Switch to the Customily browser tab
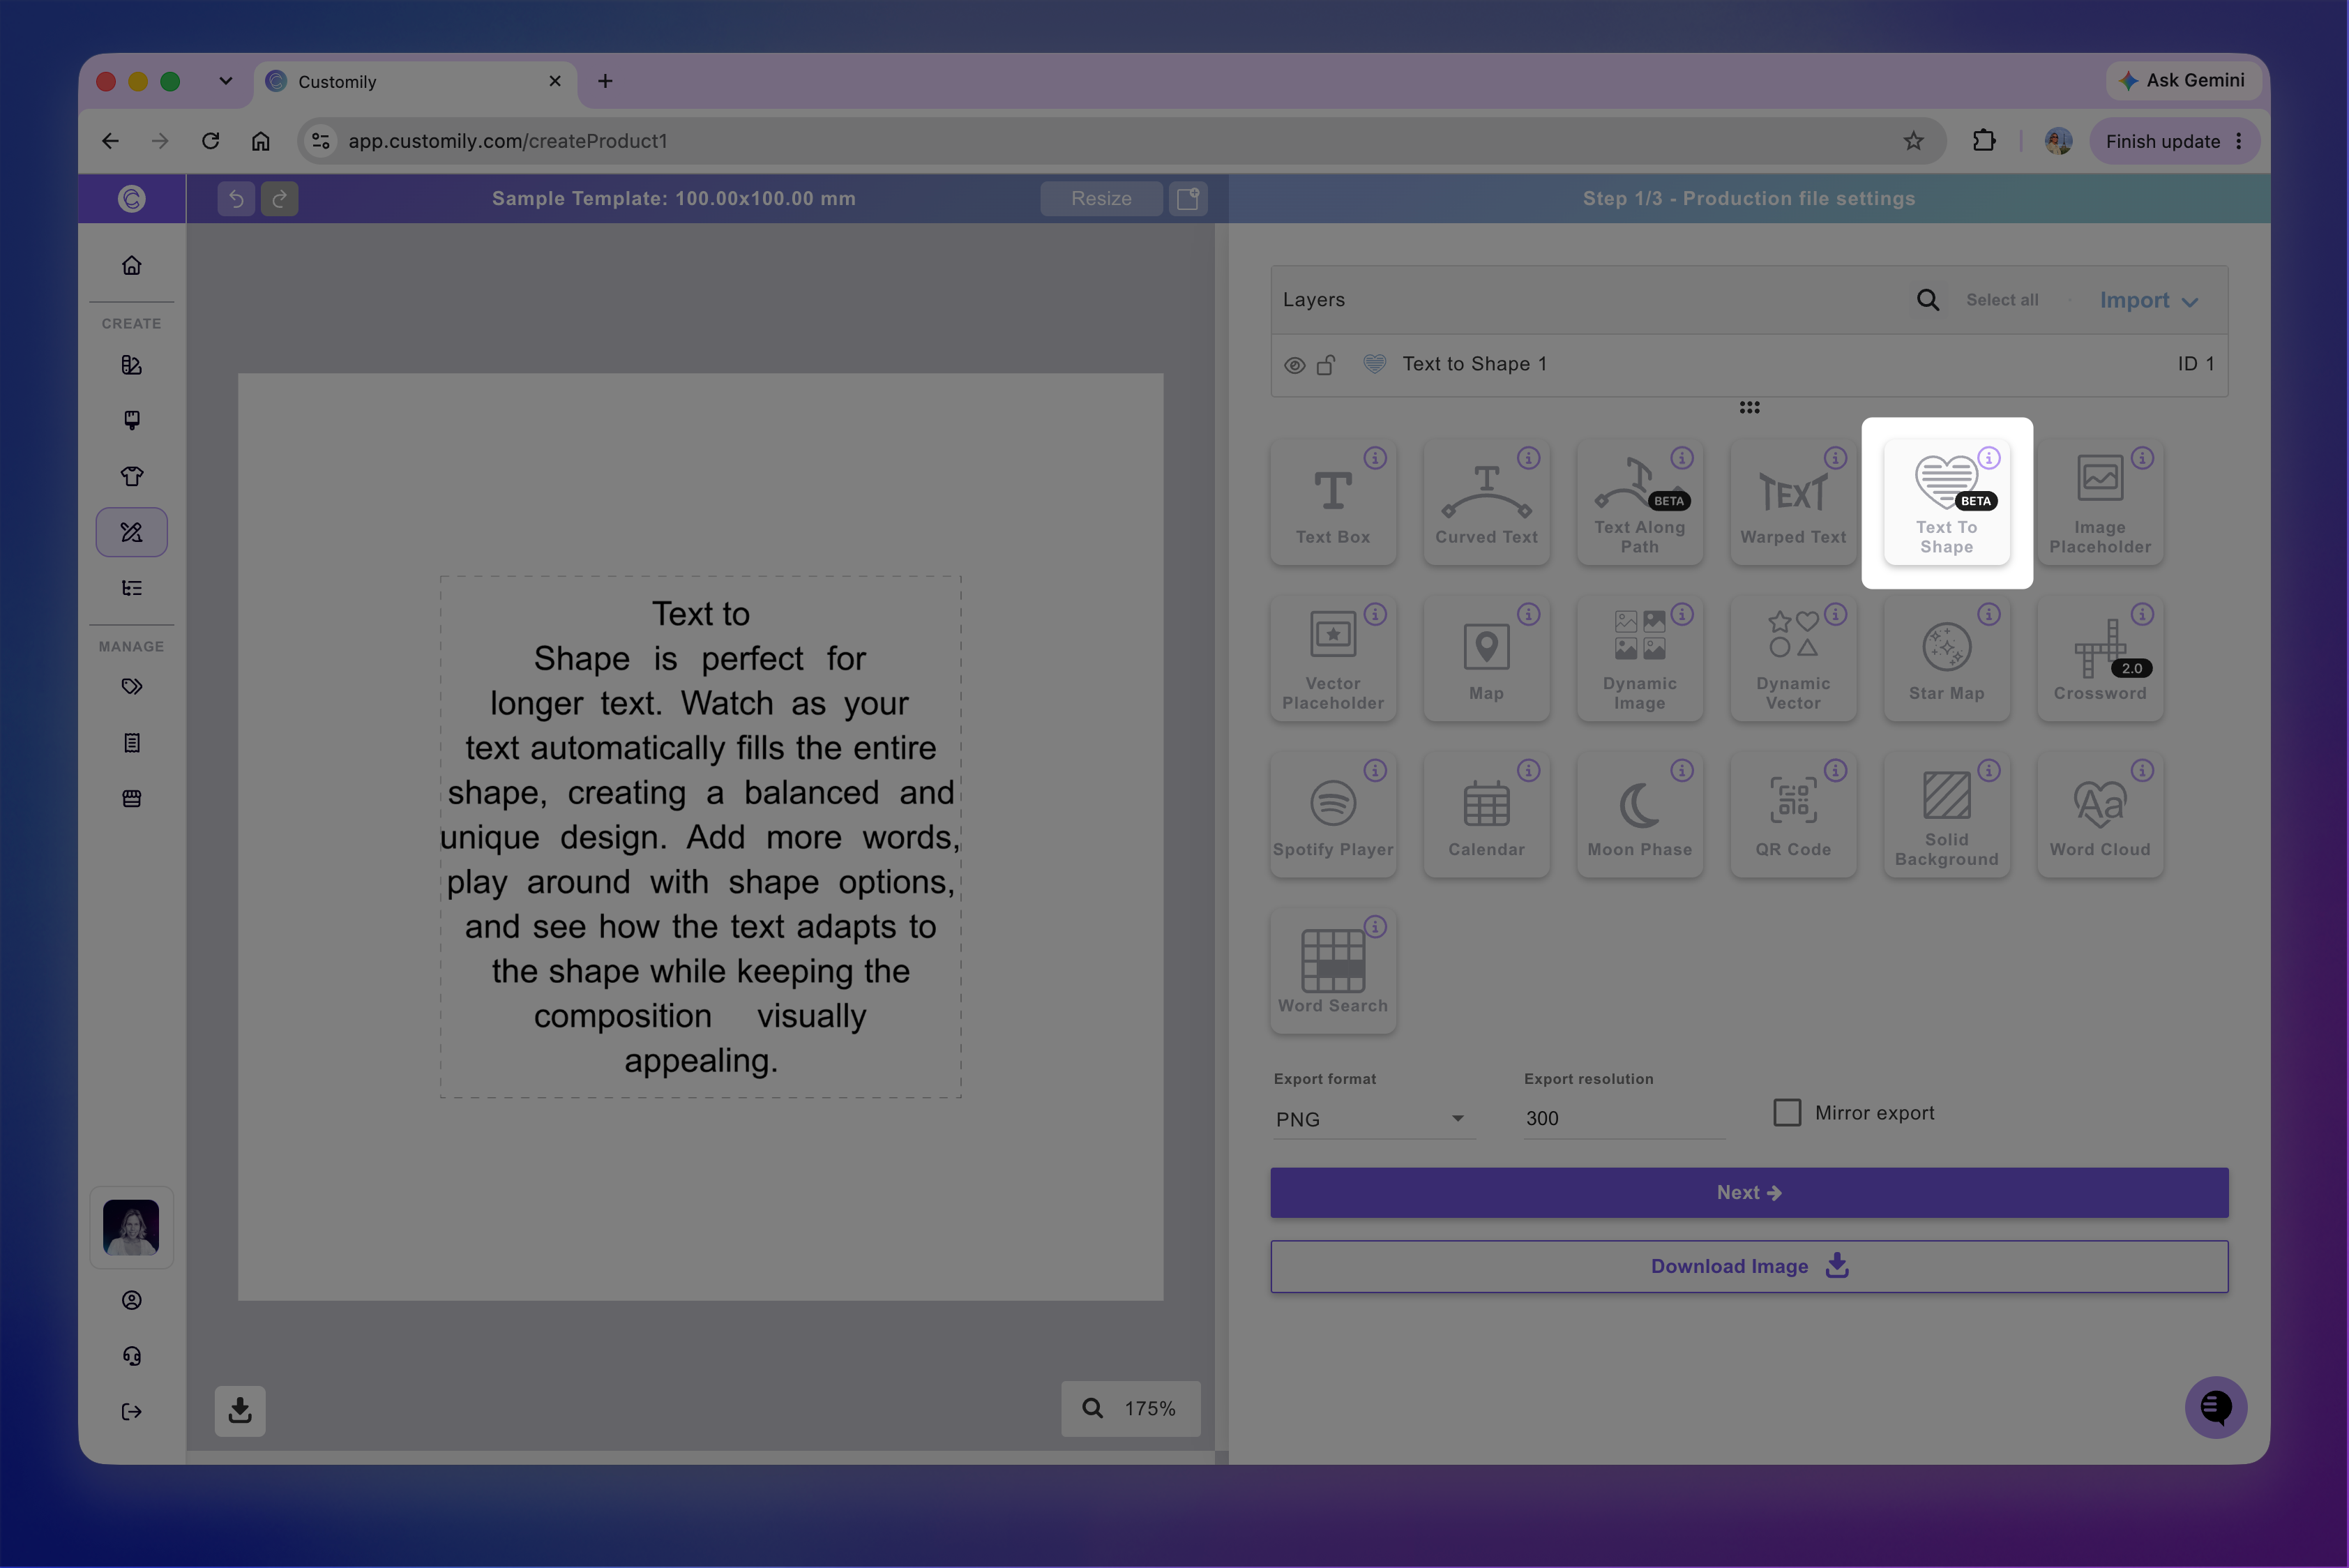This screenshot has height=1568, width=2349. pyautogui.click(x=415, y=82)
